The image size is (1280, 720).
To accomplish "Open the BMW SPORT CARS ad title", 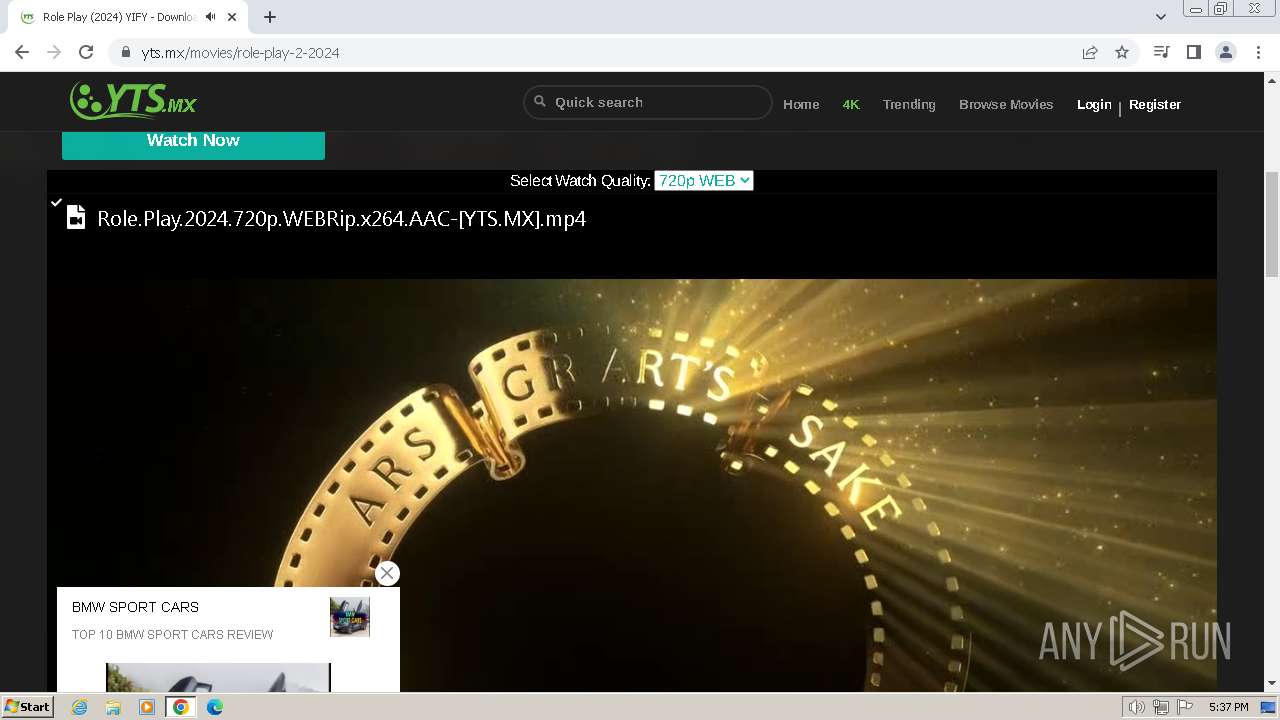I will [135, 607].
